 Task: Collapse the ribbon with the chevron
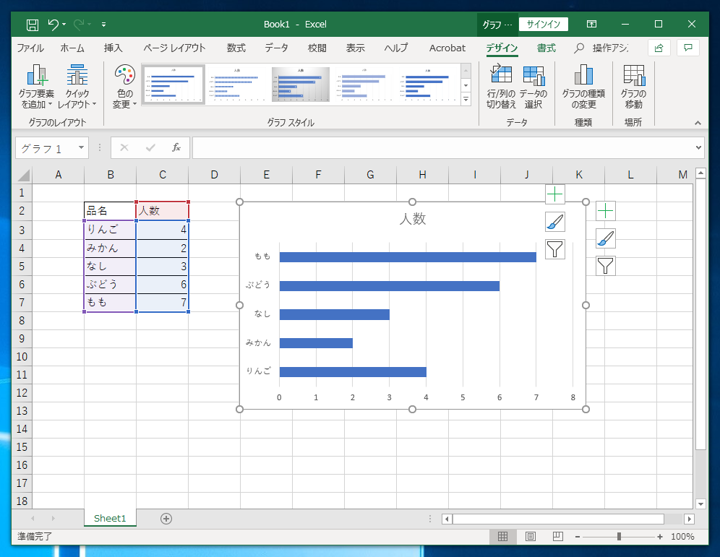698,123
